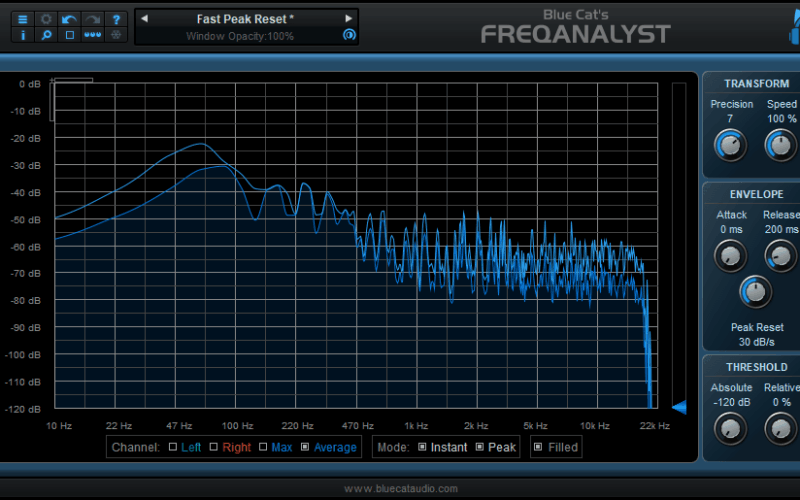Click the magnifier zoom icon
The width and height of the screenshot is (800, 500).
tap(46, 35)
